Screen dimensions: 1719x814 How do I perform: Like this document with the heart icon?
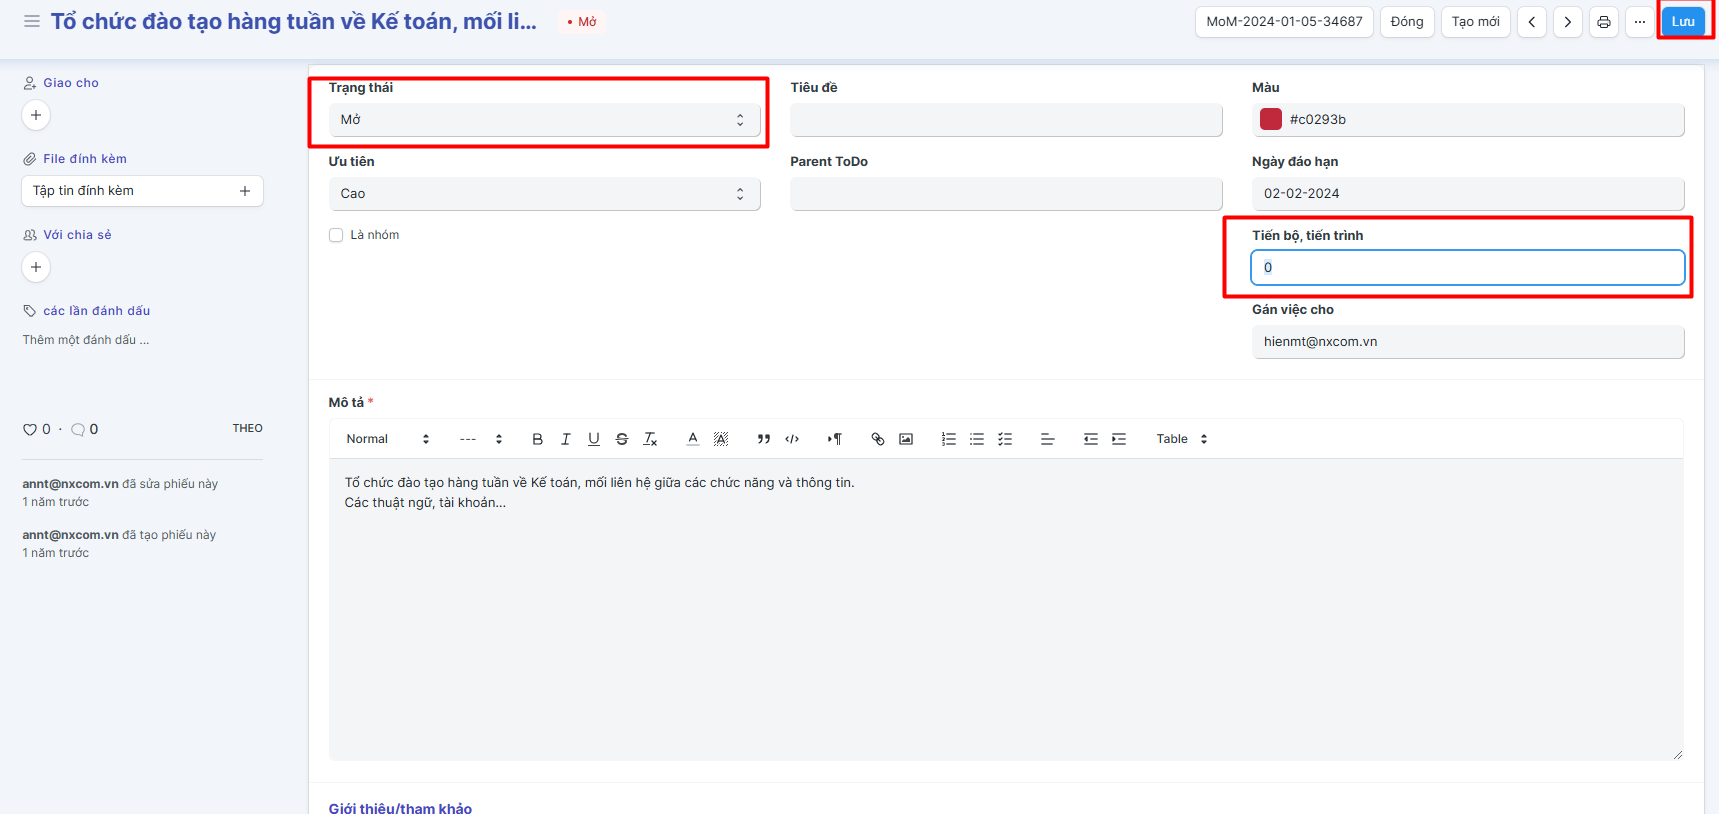point(30,430)
